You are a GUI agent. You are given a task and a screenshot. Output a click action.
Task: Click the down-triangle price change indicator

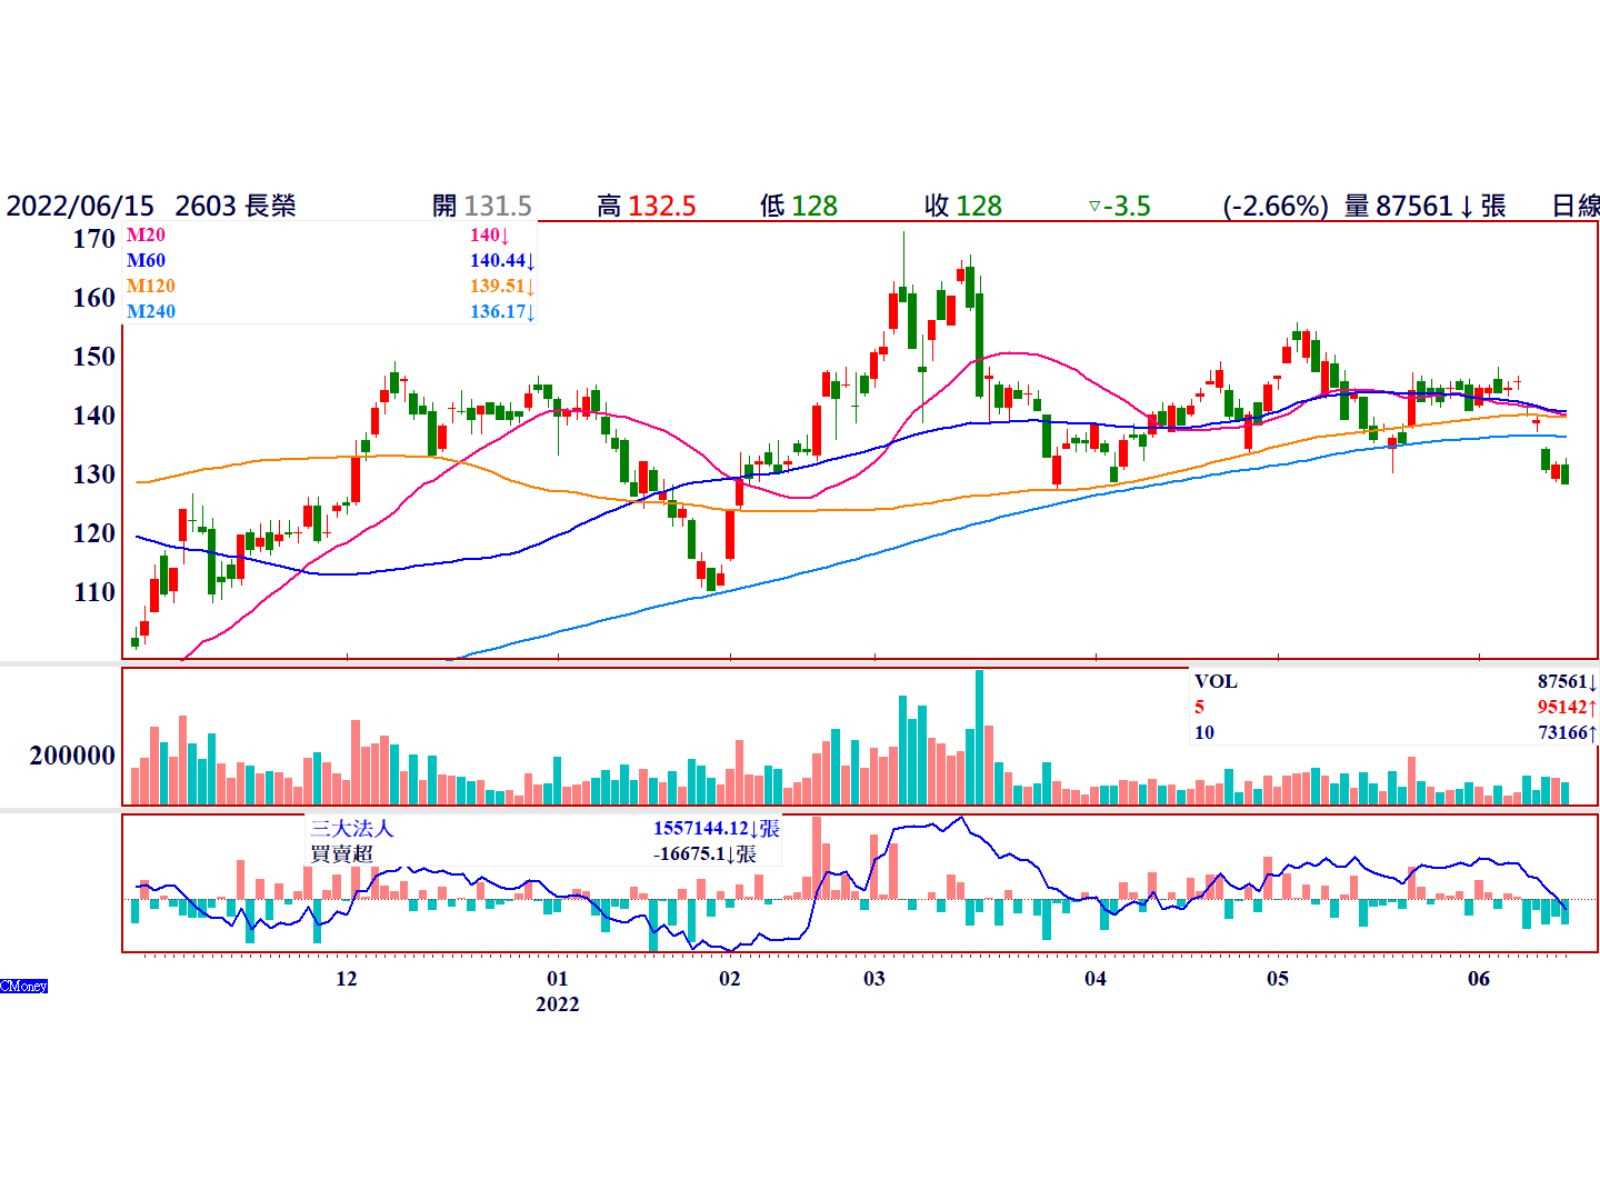click(1095, 207)
